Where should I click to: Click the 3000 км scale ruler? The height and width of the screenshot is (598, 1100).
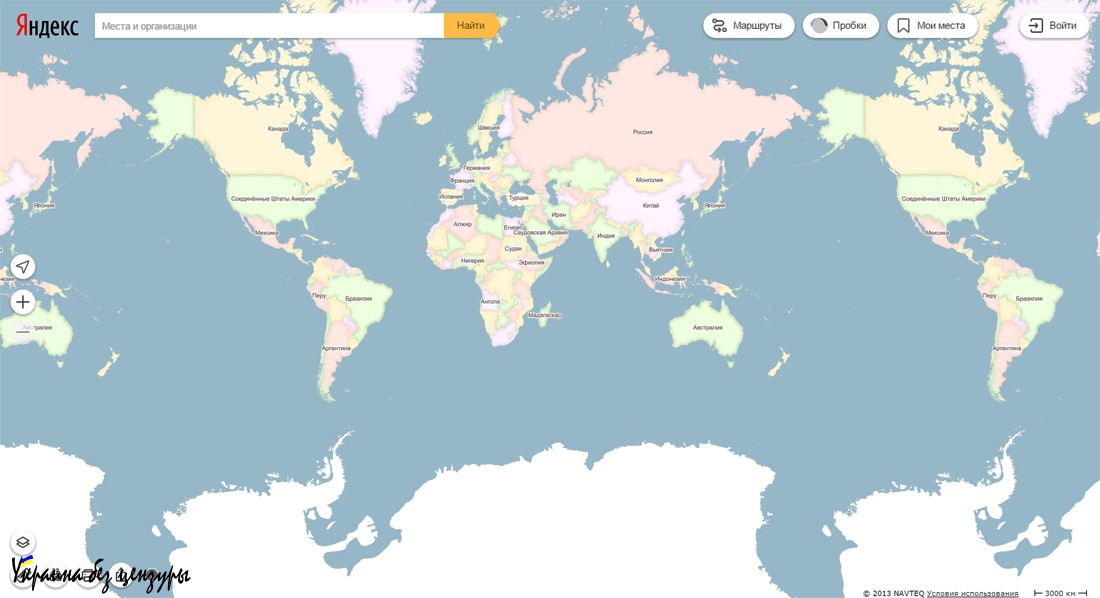(x=1060, y=593)
